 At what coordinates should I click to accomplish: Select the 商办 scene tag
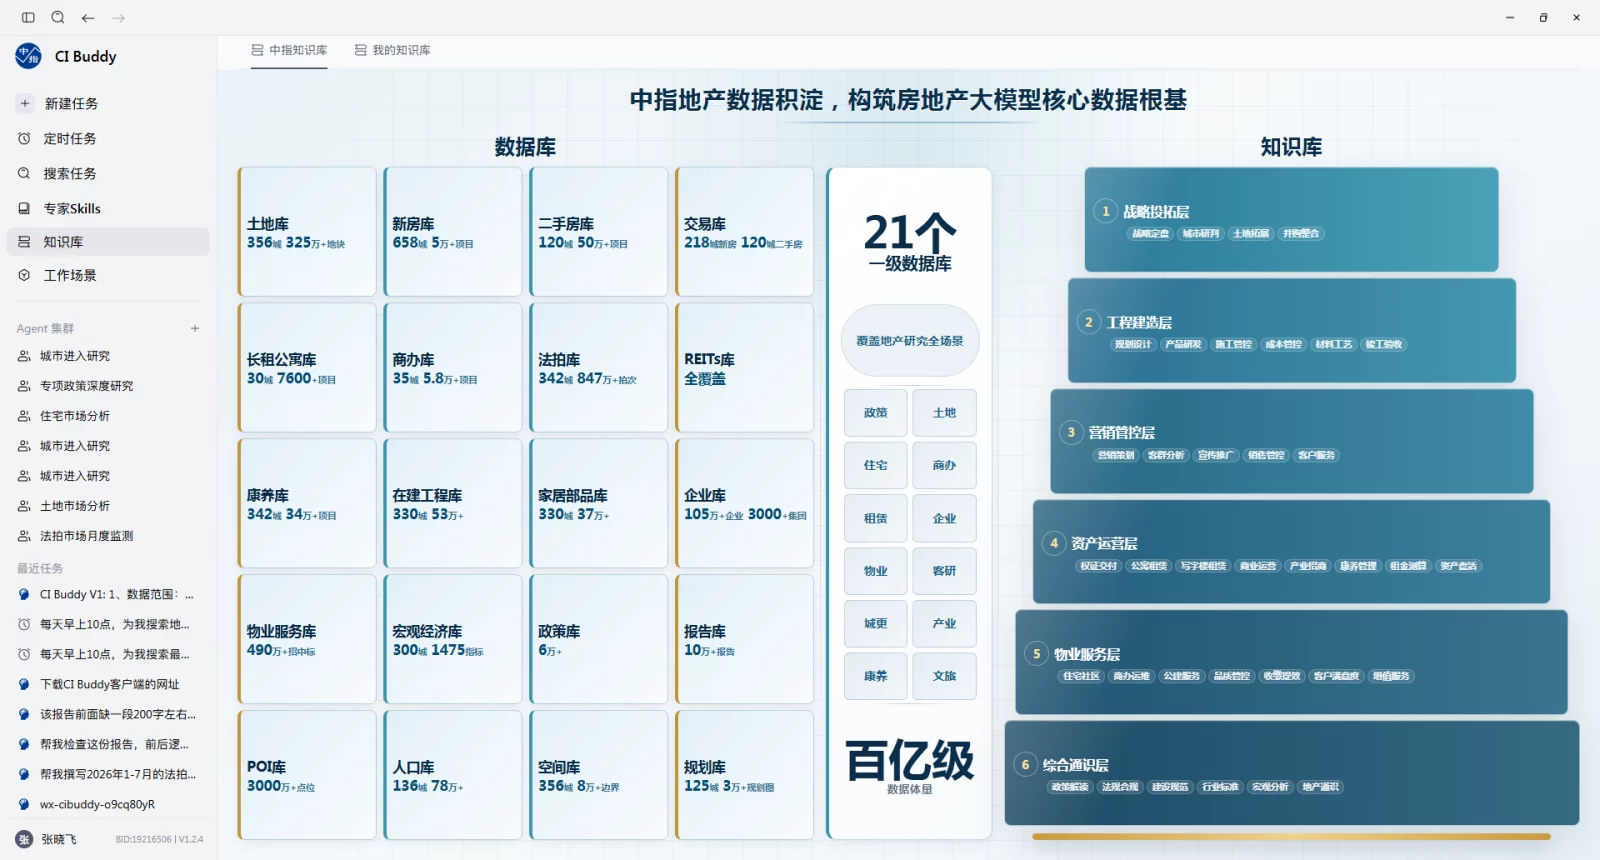click(x=945, y=465)
